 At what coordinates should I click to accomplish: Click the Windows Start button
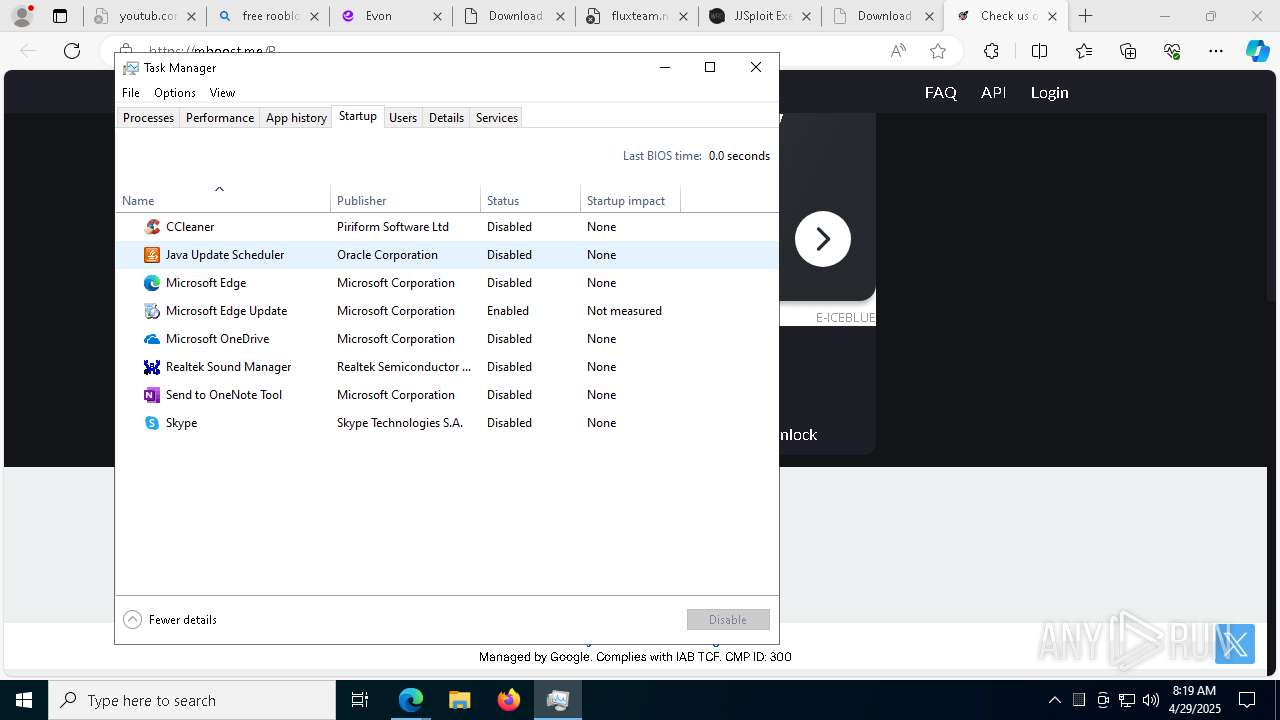point(24,700)
